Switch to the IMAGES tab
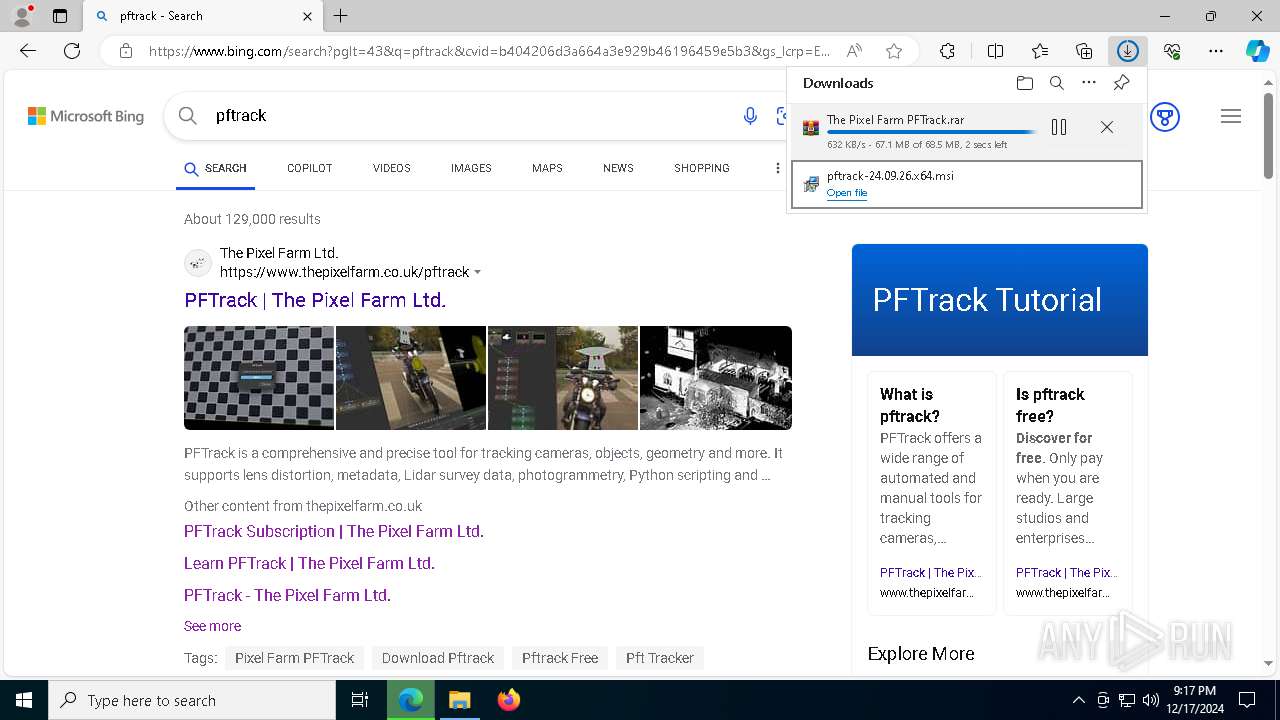Image resolution: width=1280 pixels, height=720 pixels. tap(471, 168)
